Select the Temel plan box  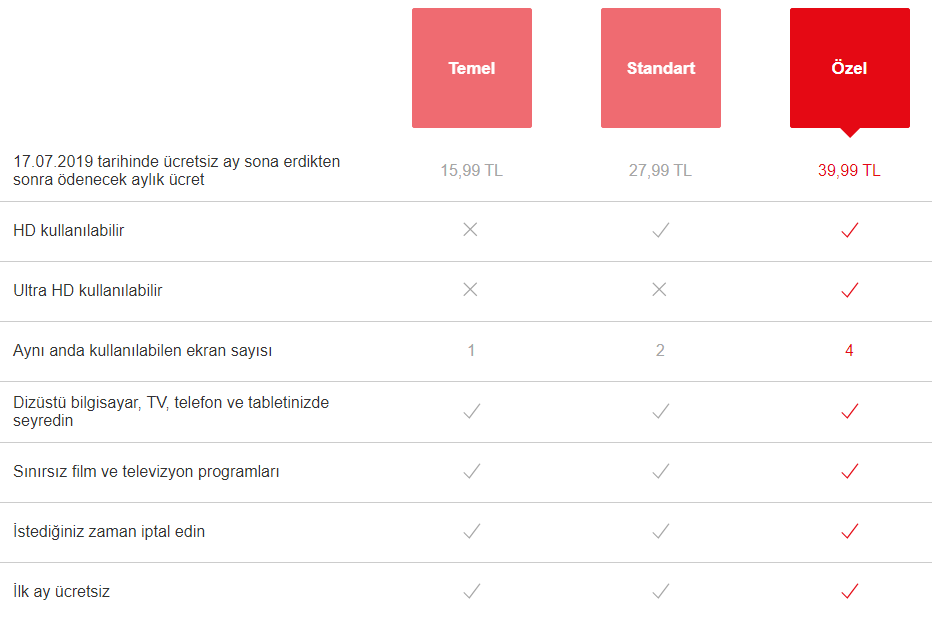(x=472, y=68)
